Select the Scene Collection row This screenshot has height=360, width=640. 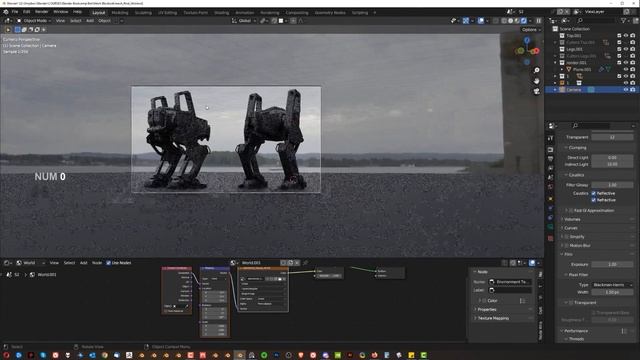[x=574, y=29]
